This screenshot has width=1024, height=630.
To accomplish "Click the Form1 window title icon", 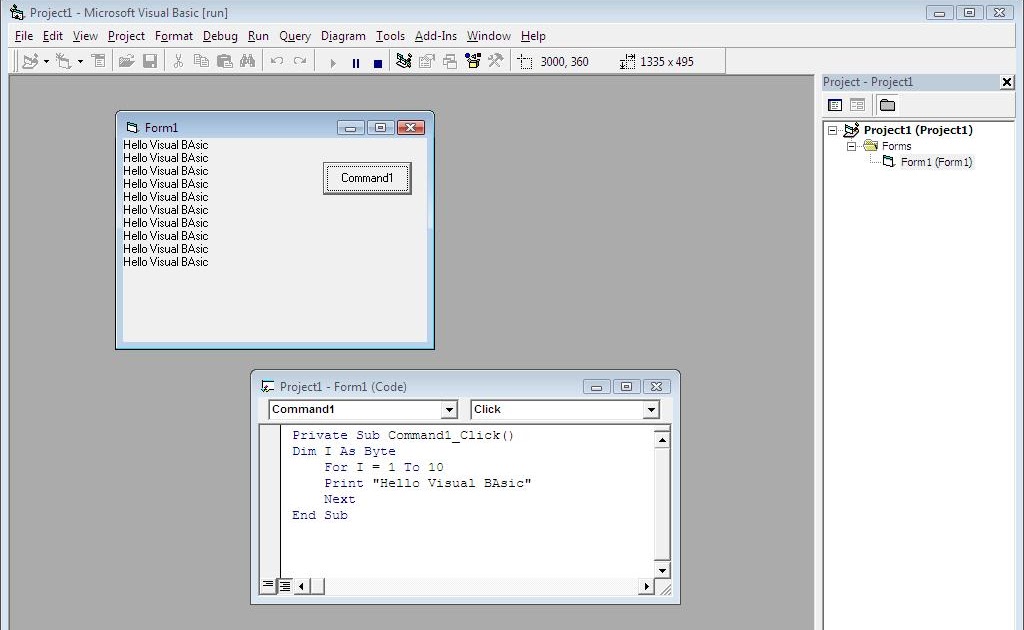I will click(133, 127).
